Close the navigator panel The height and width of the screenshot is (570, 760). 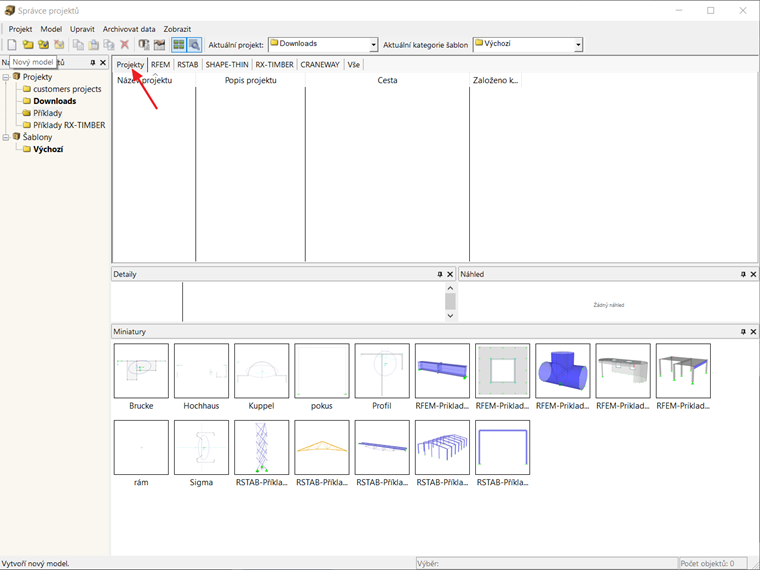tap(103, 63)
